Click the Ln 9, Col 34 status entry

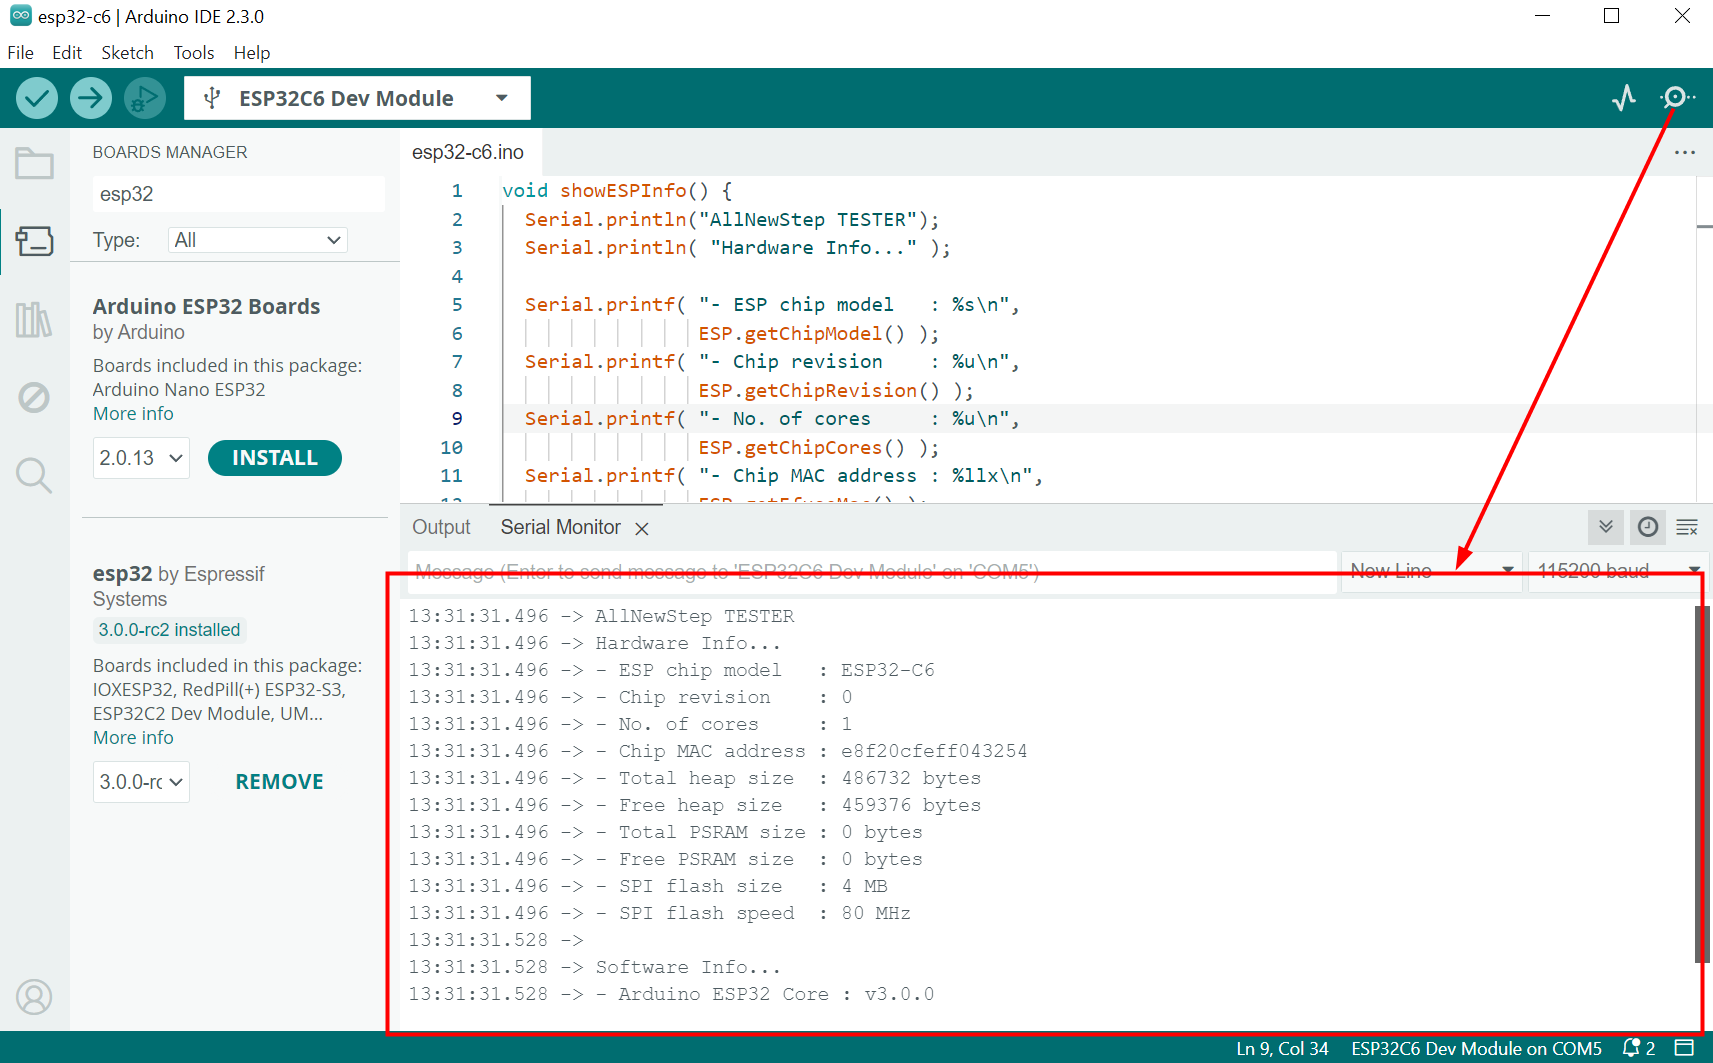(1282, 1048)
